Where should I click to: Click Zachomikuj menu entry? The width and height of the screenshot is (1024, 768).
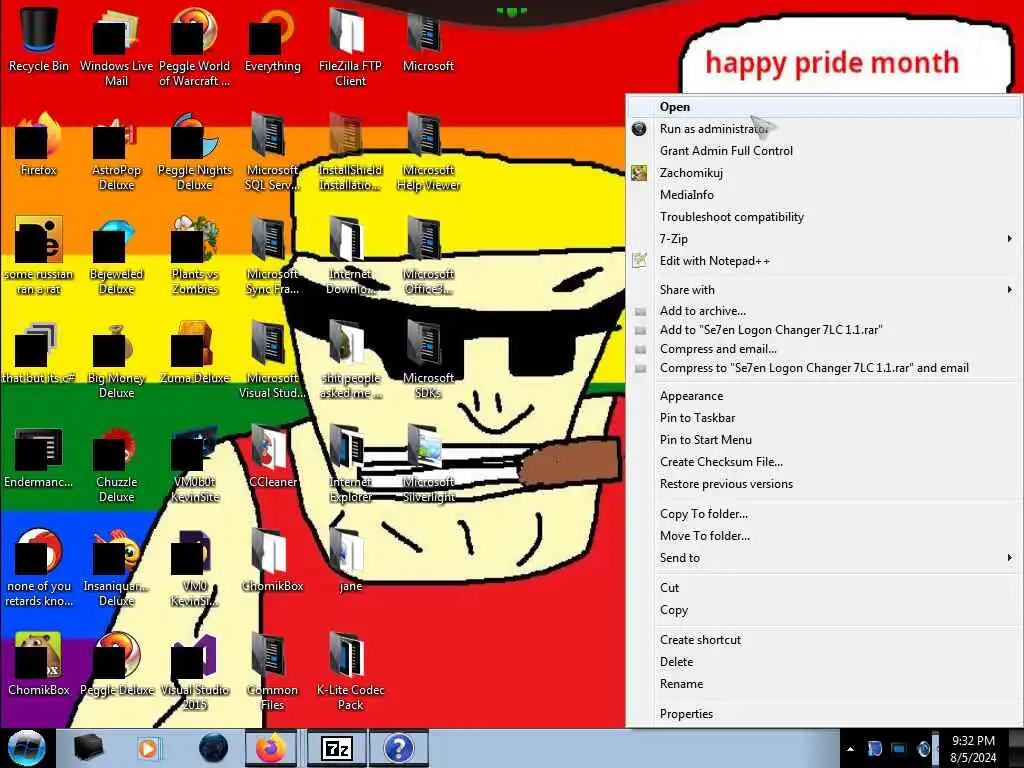[824, 172]
